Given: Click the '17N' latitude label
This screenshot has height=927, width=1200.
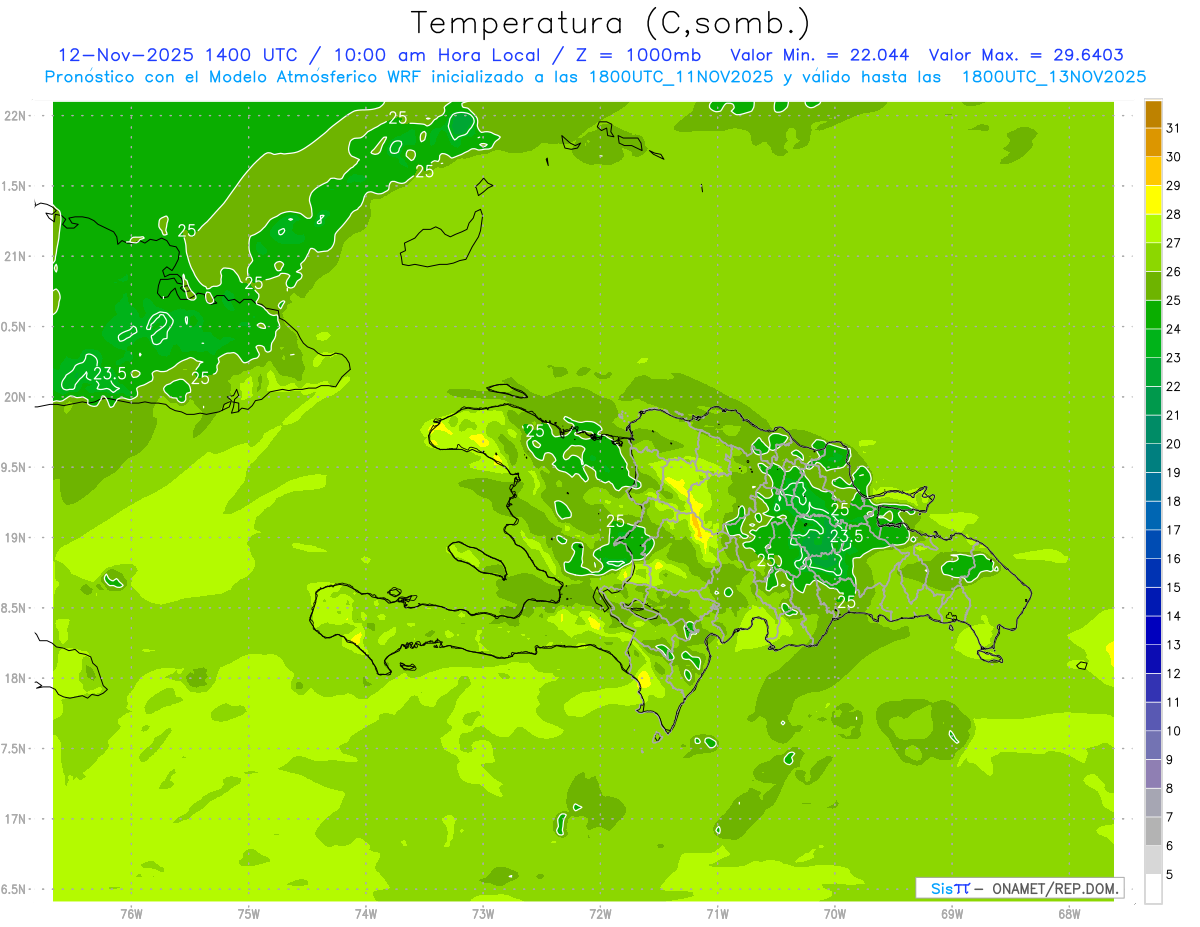Looking at the screenshot, I should tap(16, 819).
